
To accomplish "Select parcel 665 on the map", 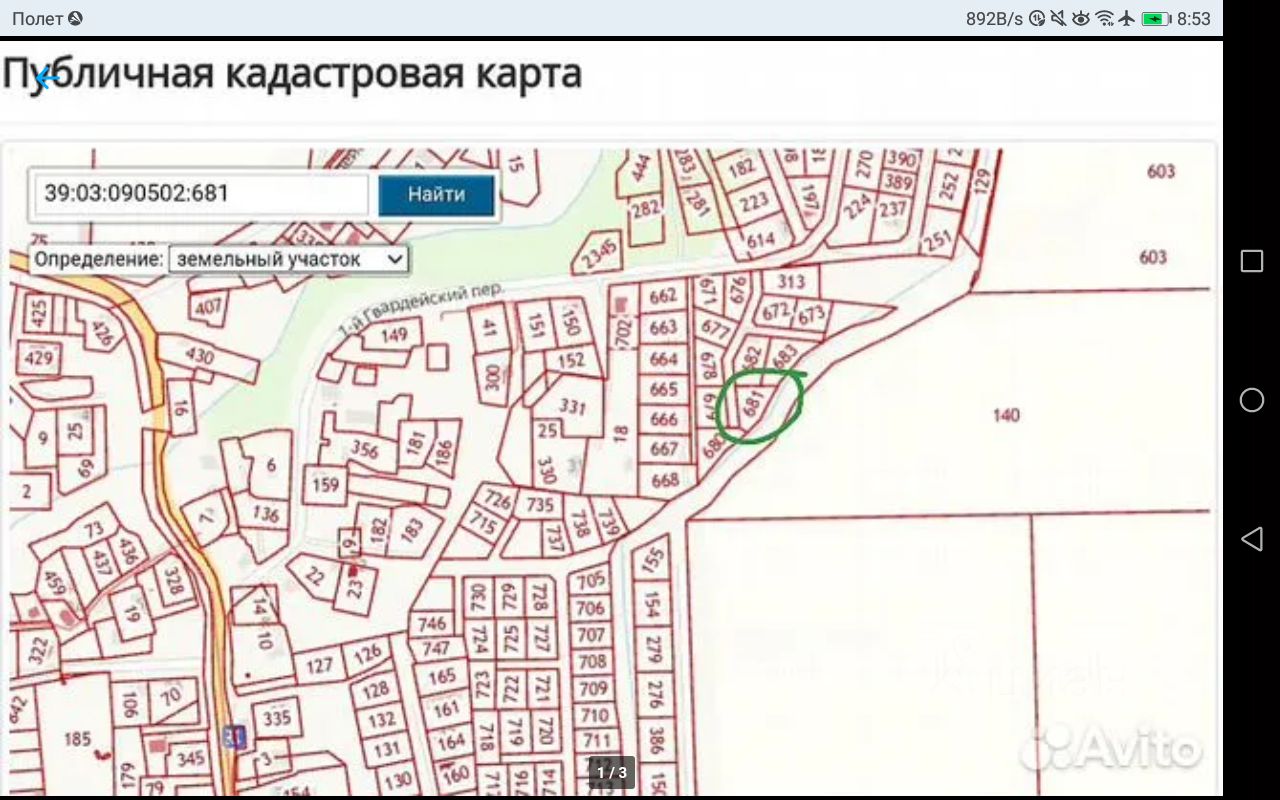I will pyautogui.click(x=664, y=389).
